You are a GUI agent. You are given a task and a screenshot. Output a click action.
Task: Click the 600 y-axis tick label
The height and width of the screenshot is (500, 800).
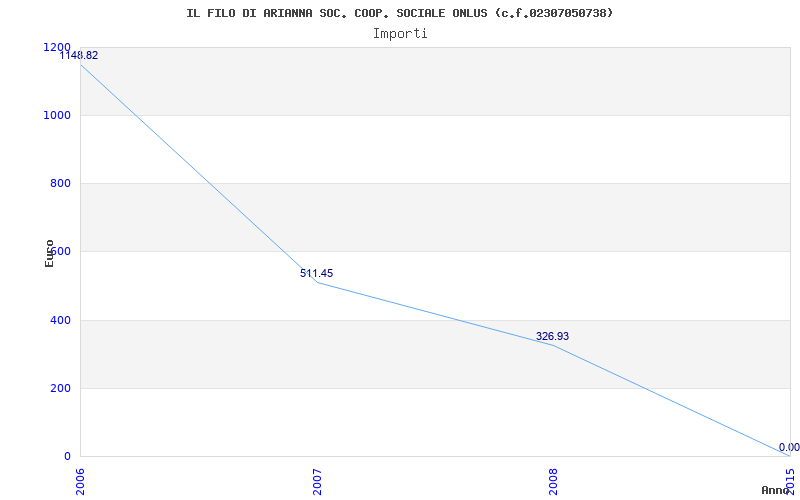click(60, 252)
